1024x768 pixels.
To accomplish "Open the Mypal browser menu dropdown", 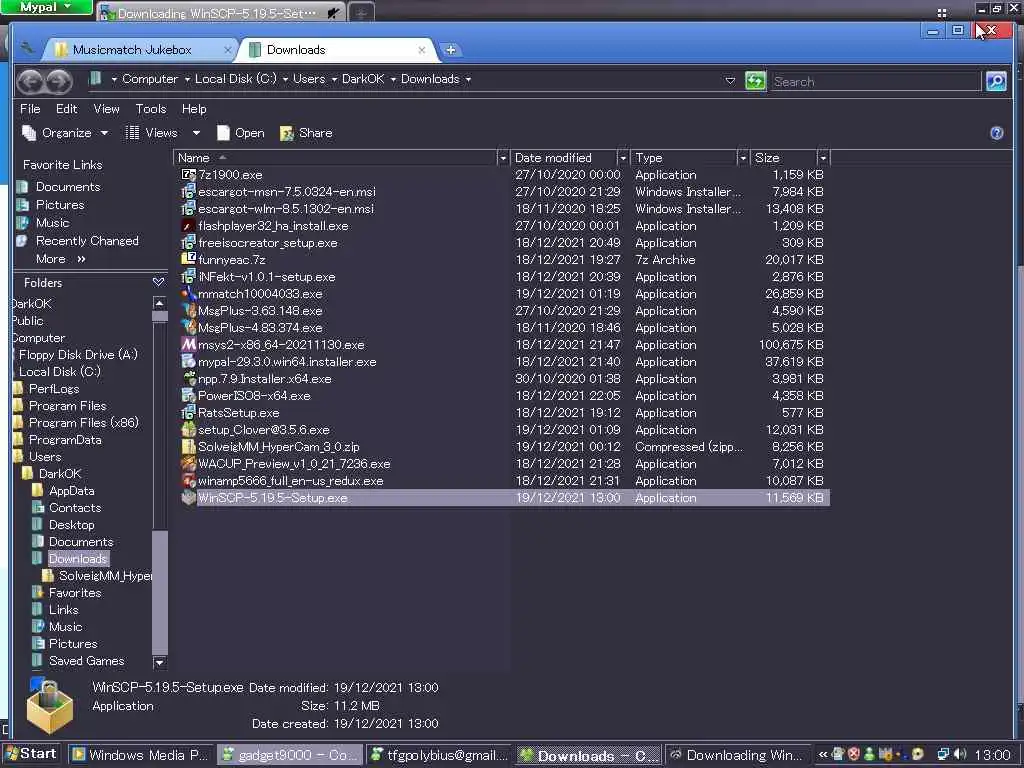I will 46,7.
